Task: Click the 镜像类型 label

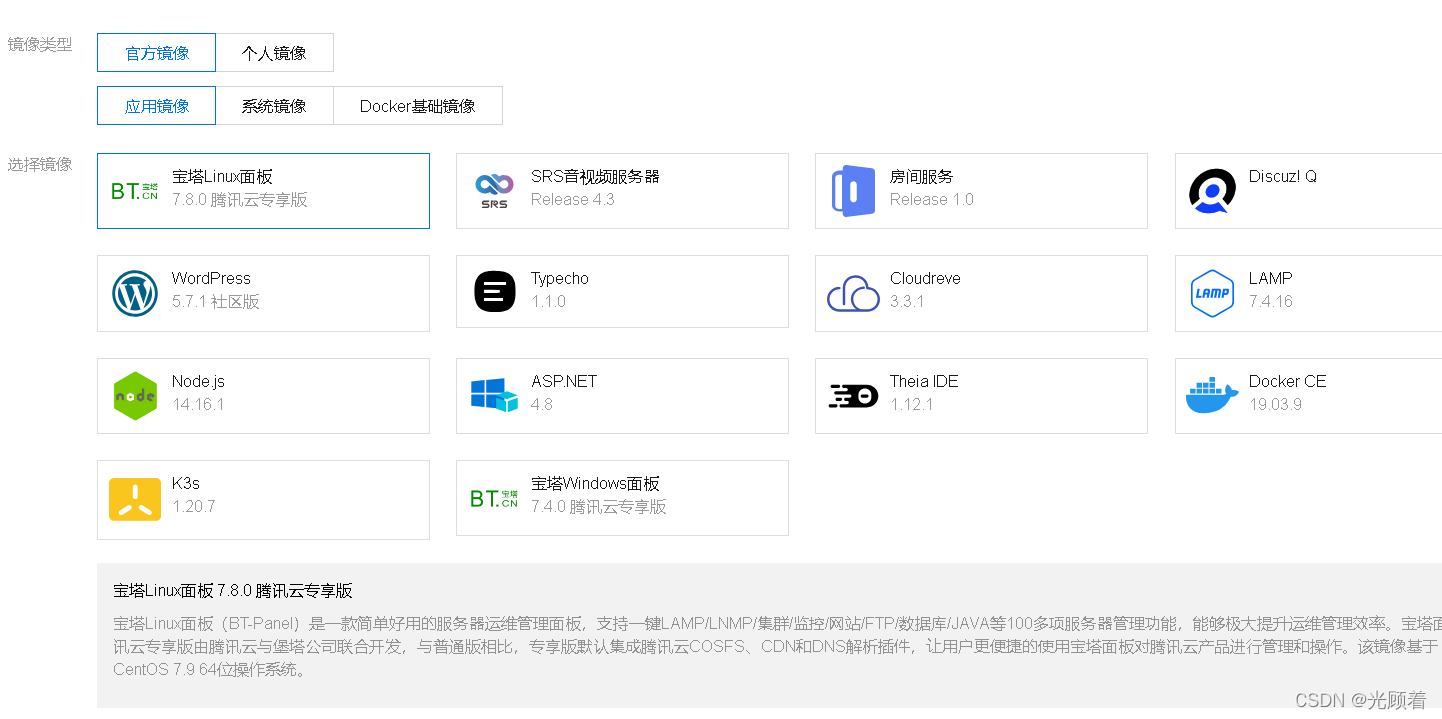Action: (40, 45)
